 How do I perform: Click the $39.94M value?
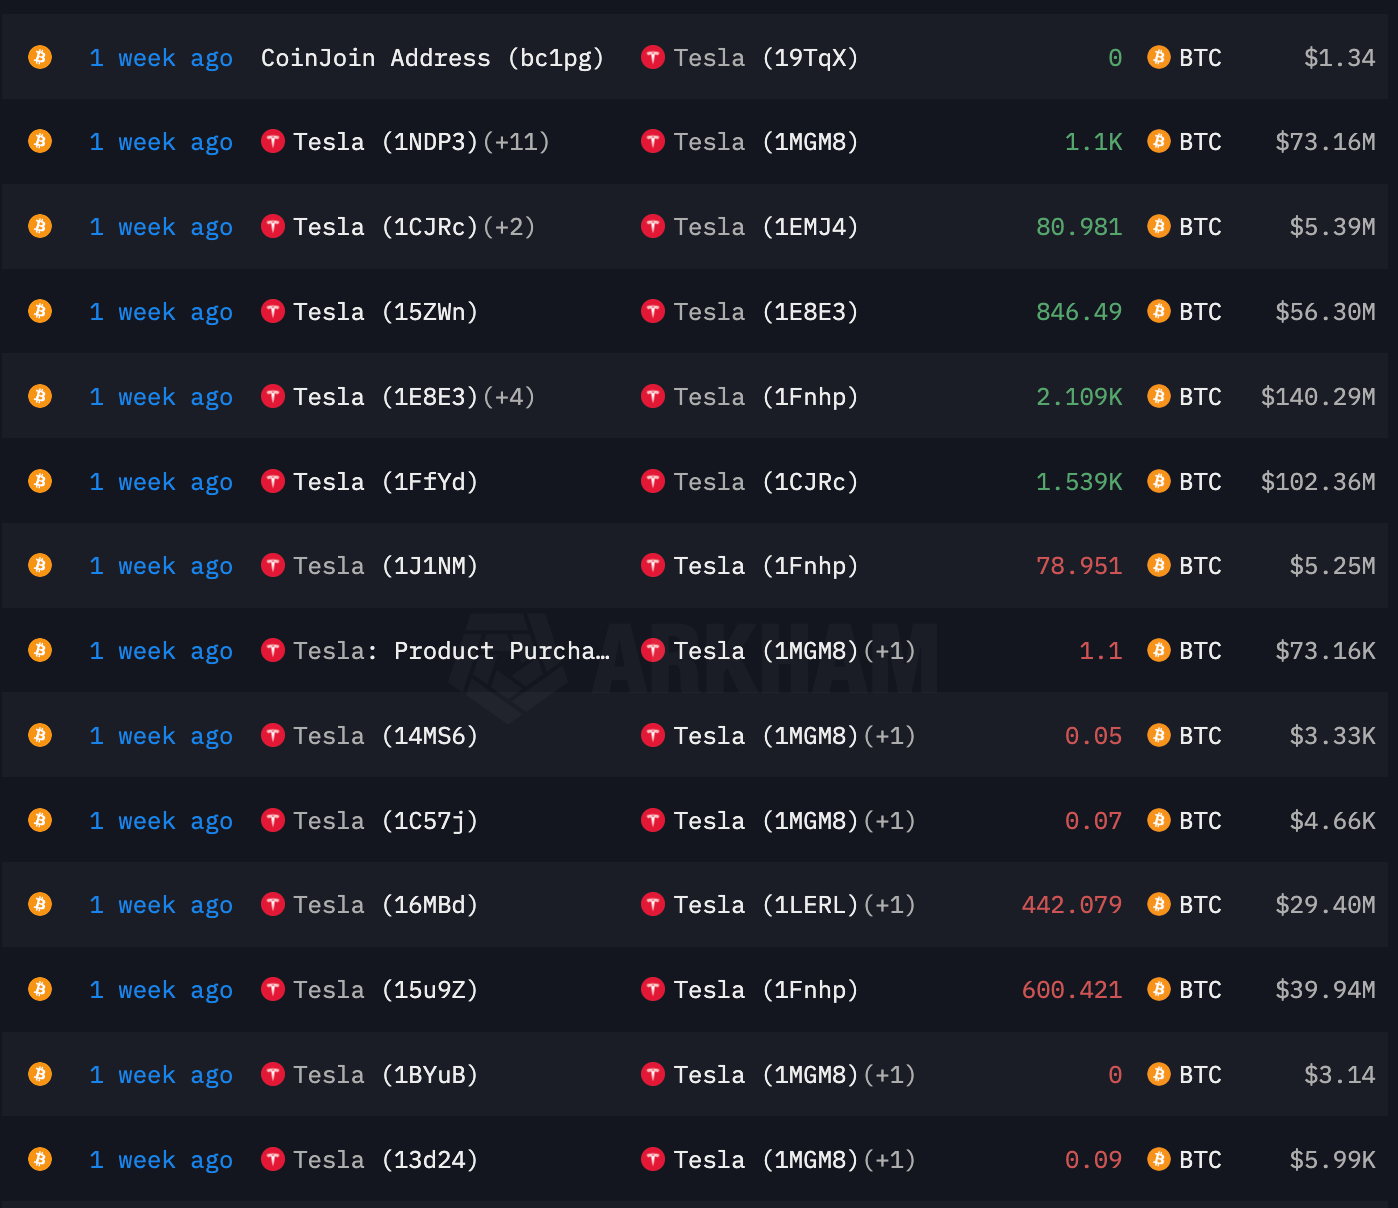[x=1325, y=990]
